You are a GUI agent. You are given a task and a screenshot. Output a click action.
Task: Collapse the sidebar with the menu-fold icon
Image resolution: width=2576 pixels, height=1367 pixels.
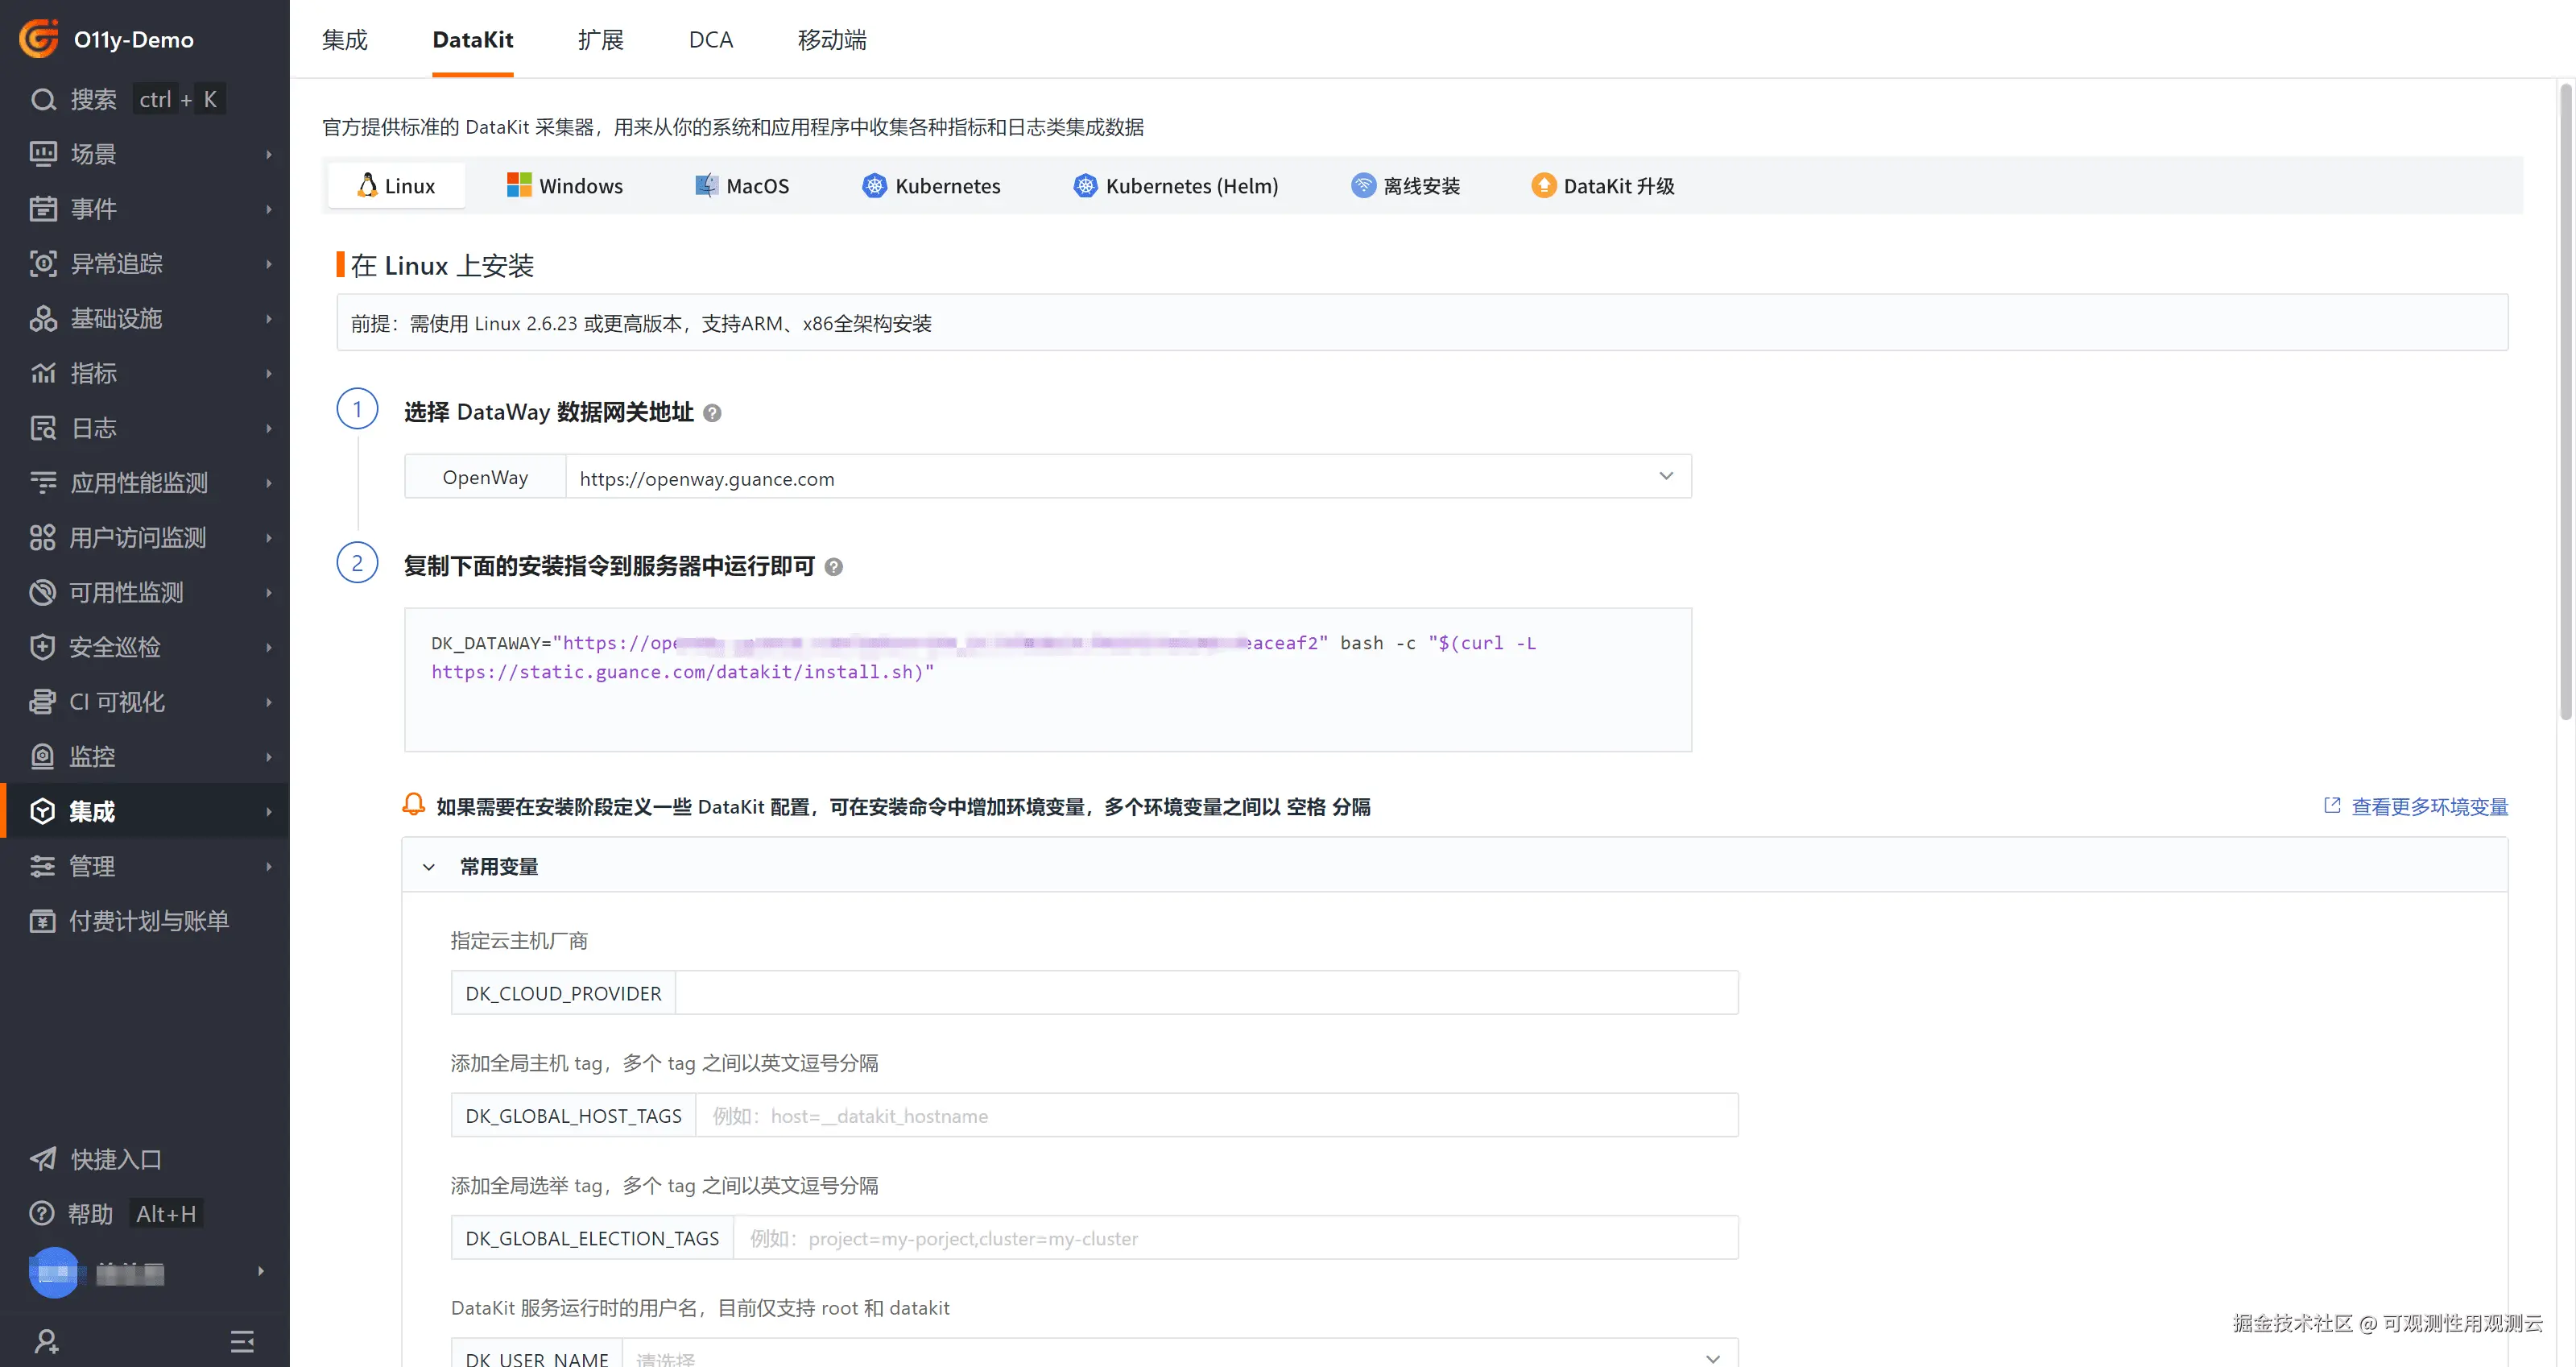(242, 1341)
